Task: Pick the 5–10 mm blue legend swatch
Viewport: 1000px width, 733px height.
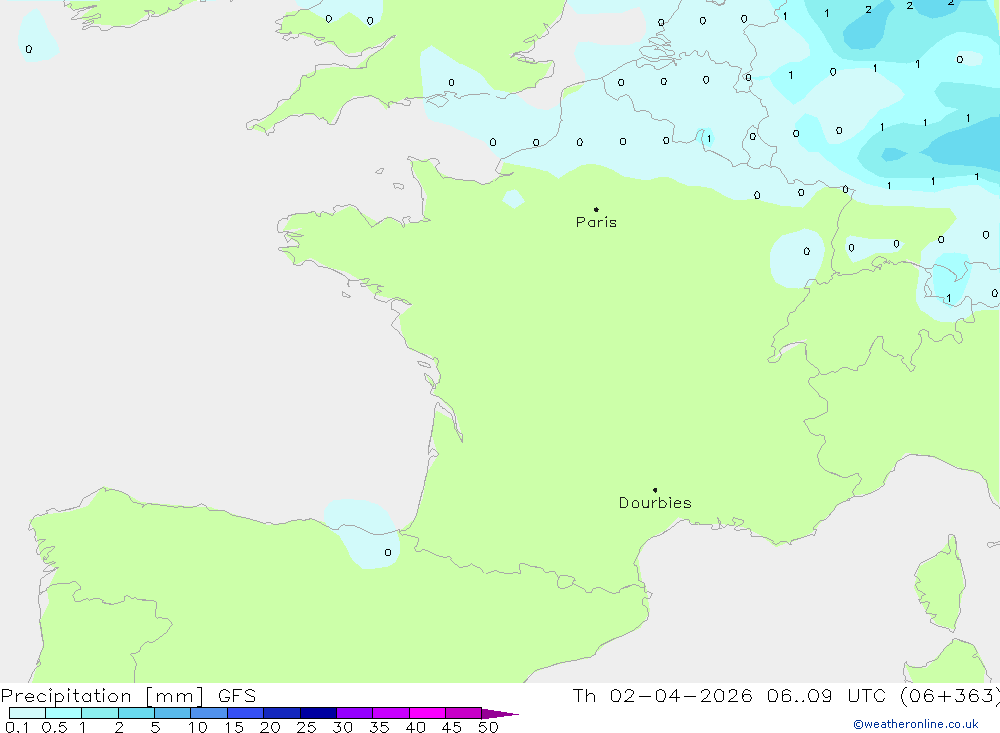Action: click(x=173, y=713)
